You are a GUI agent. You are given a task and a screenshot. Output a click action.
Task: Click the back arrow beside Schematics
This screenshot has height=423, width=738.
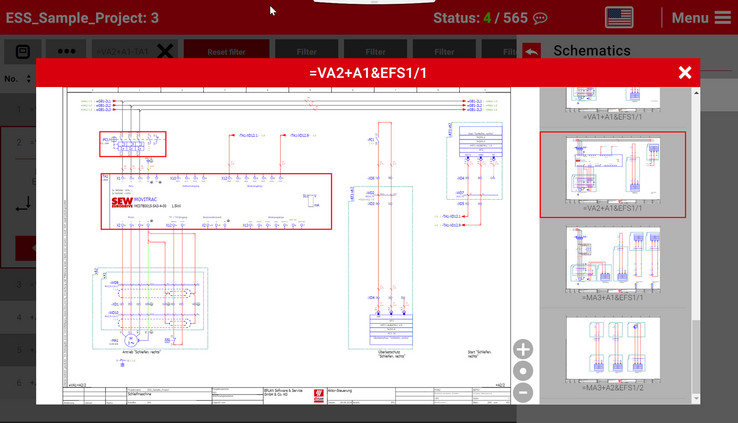pos(531,51)
